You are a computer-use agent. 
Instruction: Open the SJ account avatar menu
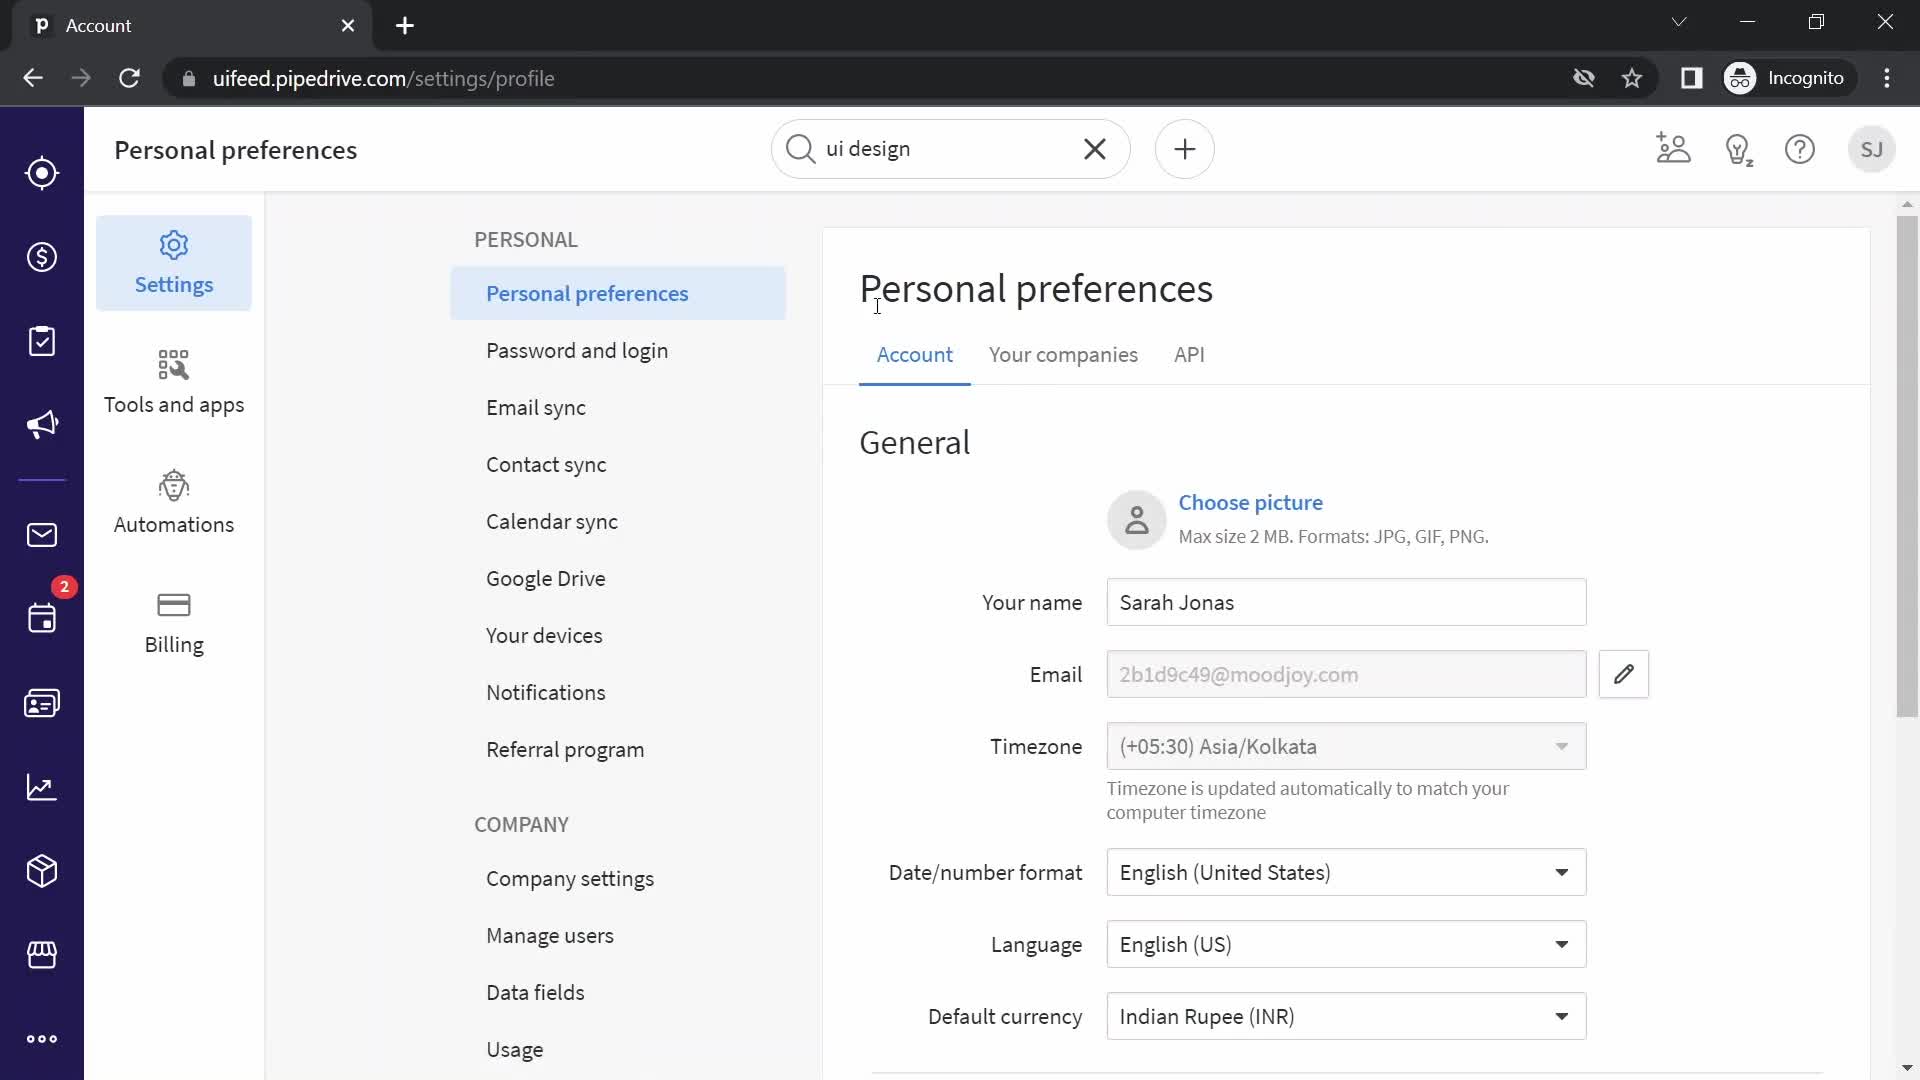[x=1872, y=149]
